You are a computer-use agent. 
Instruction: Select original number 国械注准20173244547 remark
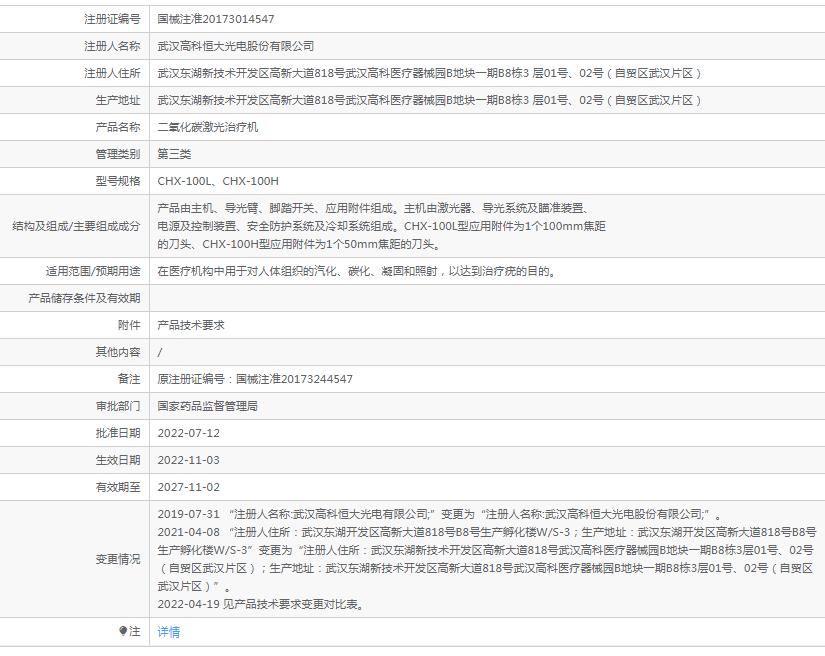[x=255, y=379]
